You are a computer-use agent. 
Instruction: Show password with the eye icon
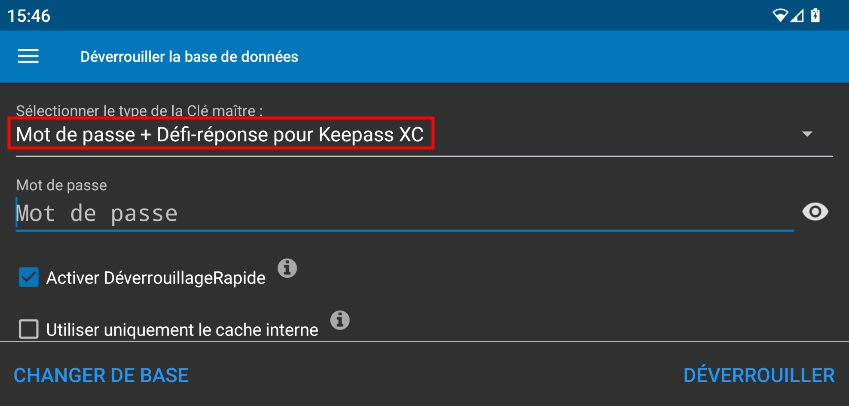(x=815, y=211)
